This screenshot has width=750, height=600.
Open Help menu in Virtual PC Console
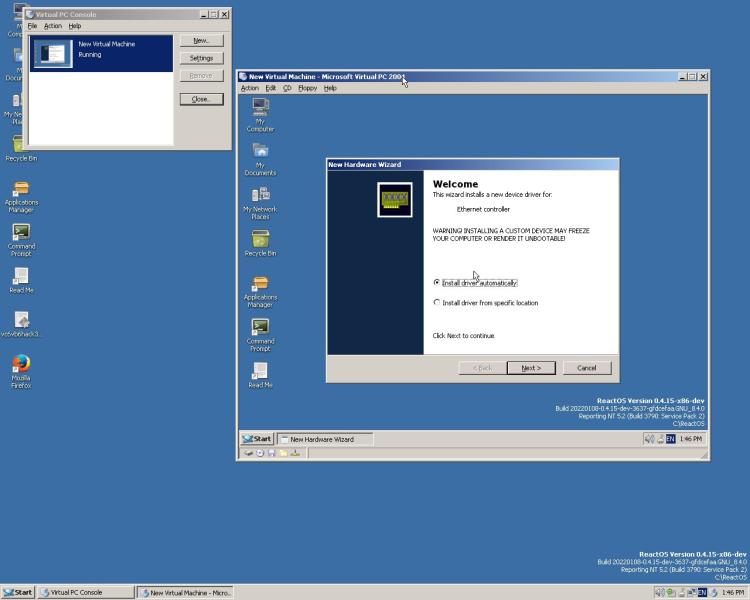tap(75, 26)
